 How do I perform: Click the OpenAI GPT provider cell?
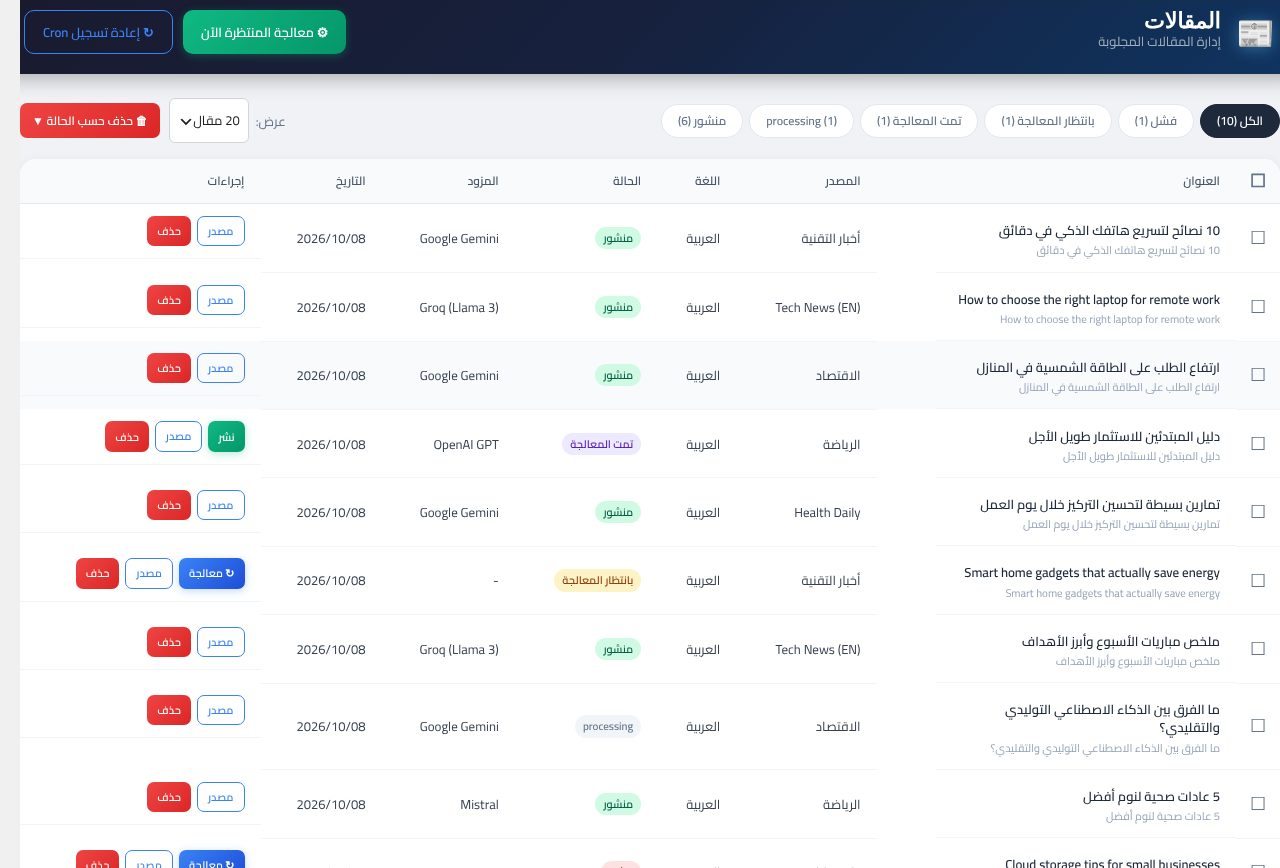466,444
